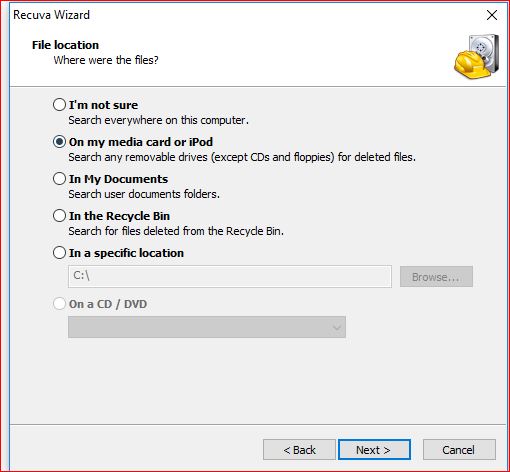Click the Browse... button
Viewport: 510px width, 472px height.
click(x=436, y=276)
